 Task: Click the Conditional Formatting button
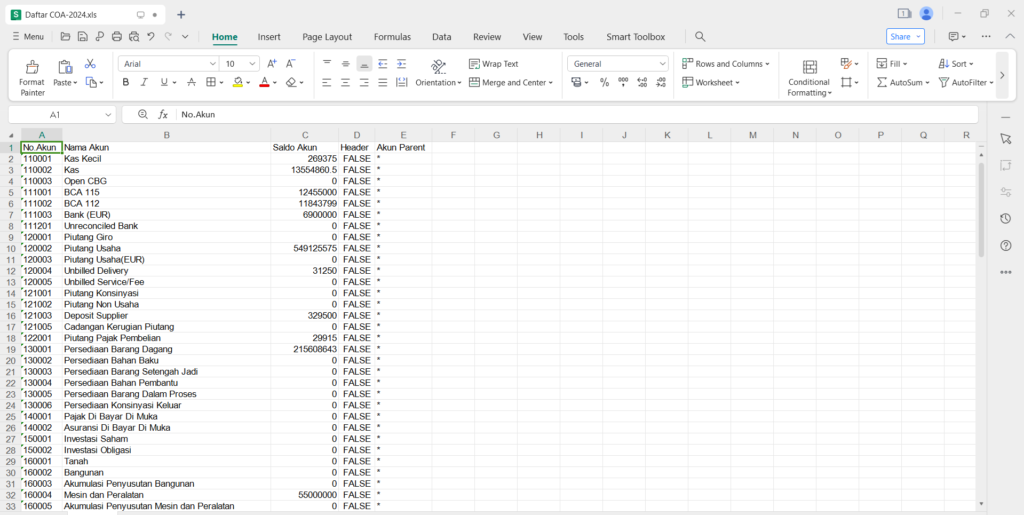pyautogui.click(x=809, y=78)
